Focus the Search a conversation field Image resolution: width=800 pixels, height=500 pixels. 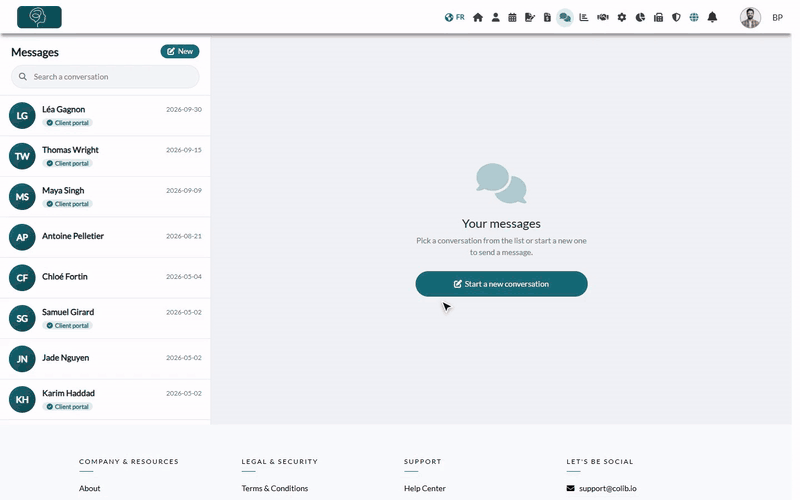tap(105, 77)
